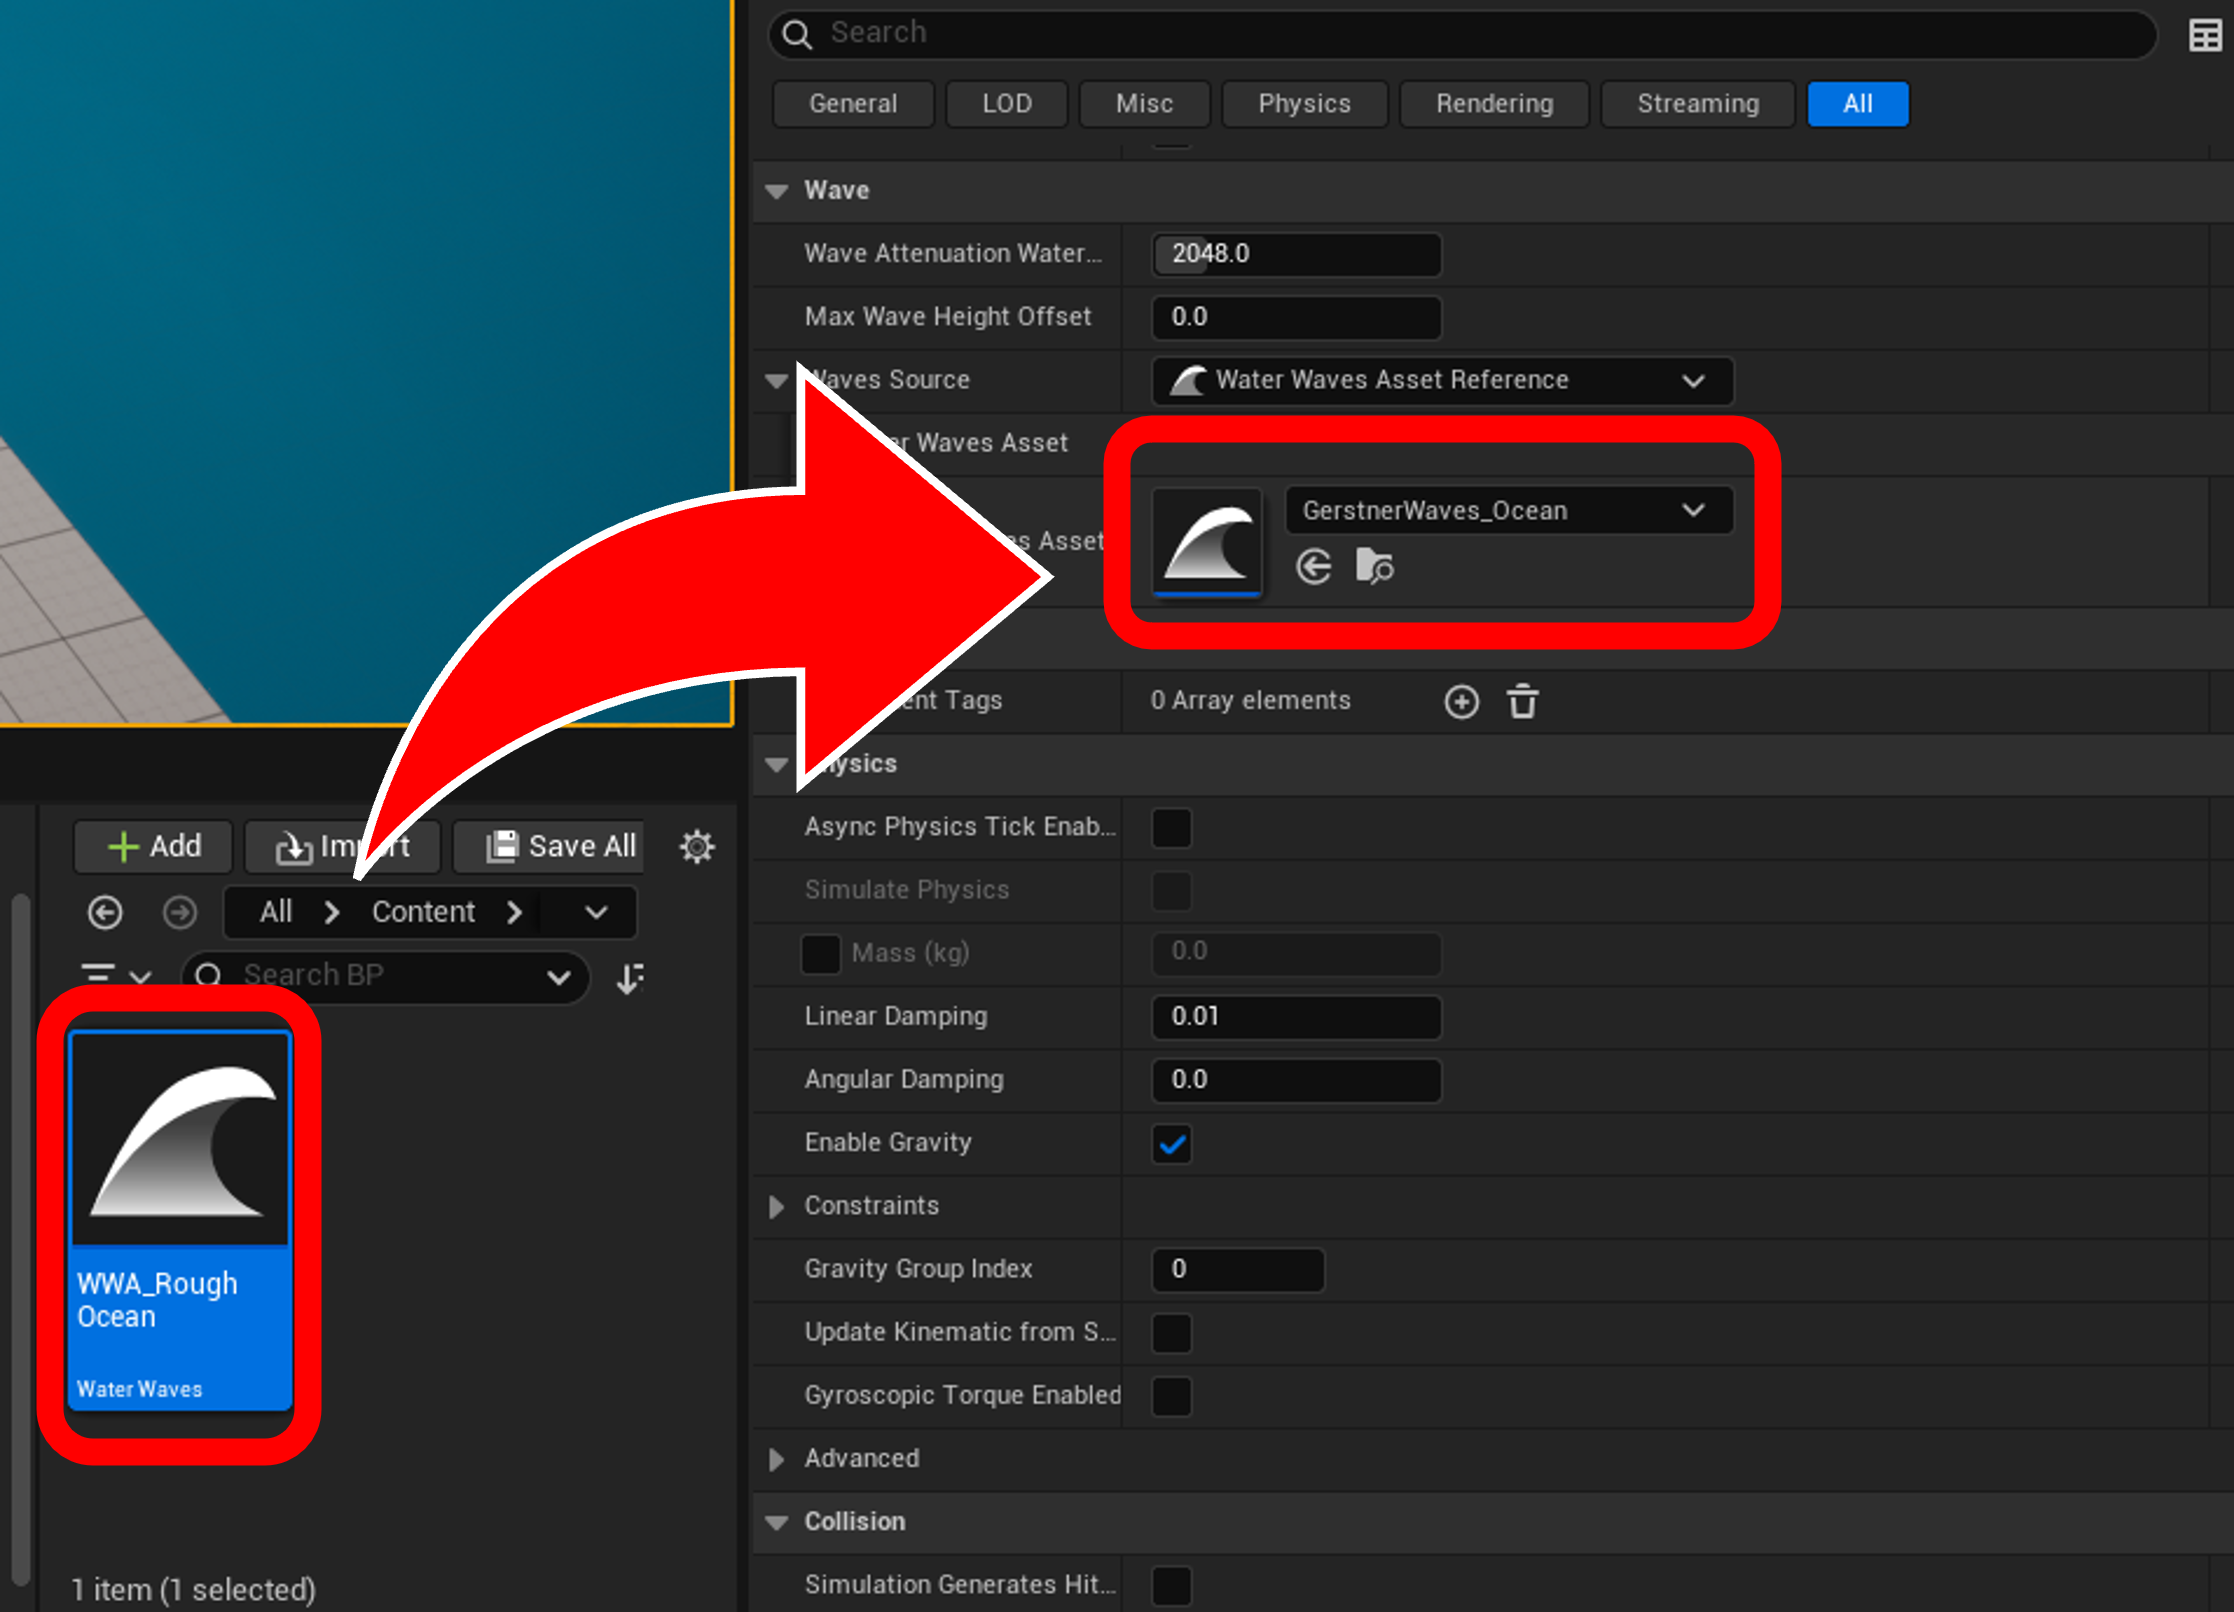Select the WWA_RoughOcean asset thumbnail
The width and height of the screenshot is (2234, 1612).
pos(180,1140)
